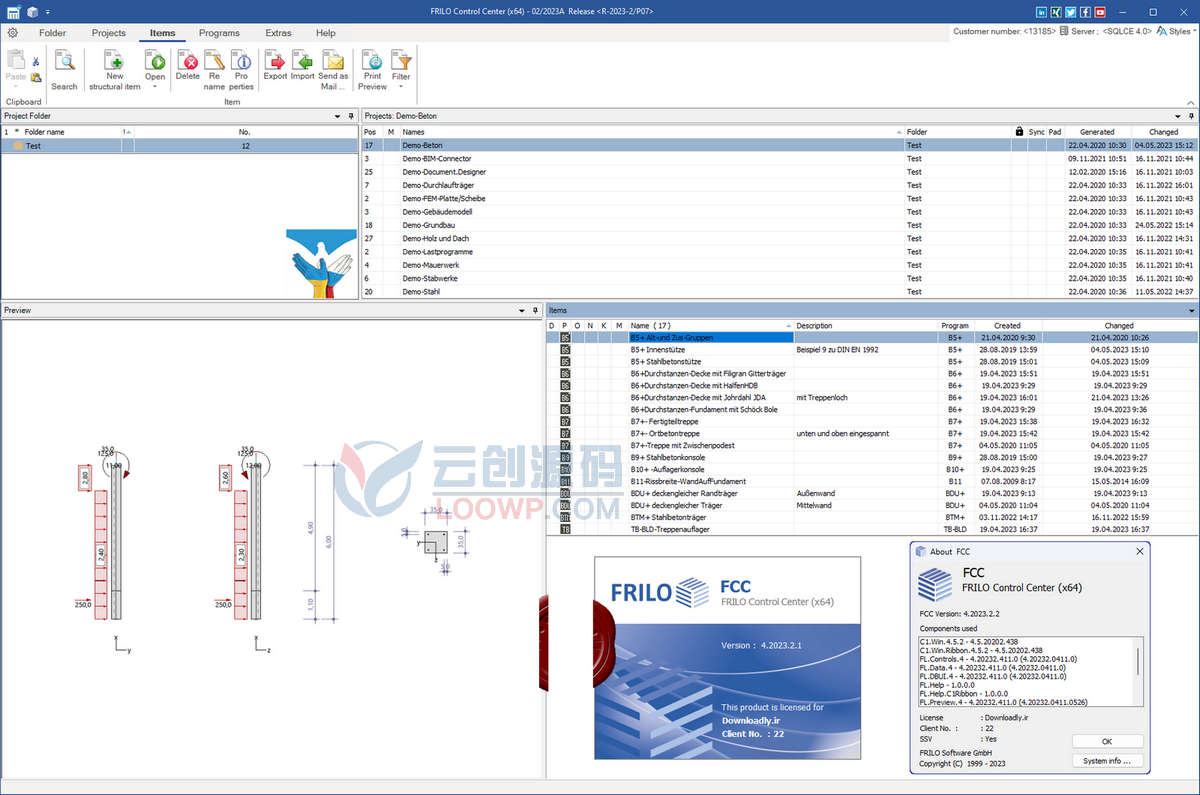The image size is (1200, 795).
Task: Open the LinkedIn link in title bar
Action: coord(1042,12)
